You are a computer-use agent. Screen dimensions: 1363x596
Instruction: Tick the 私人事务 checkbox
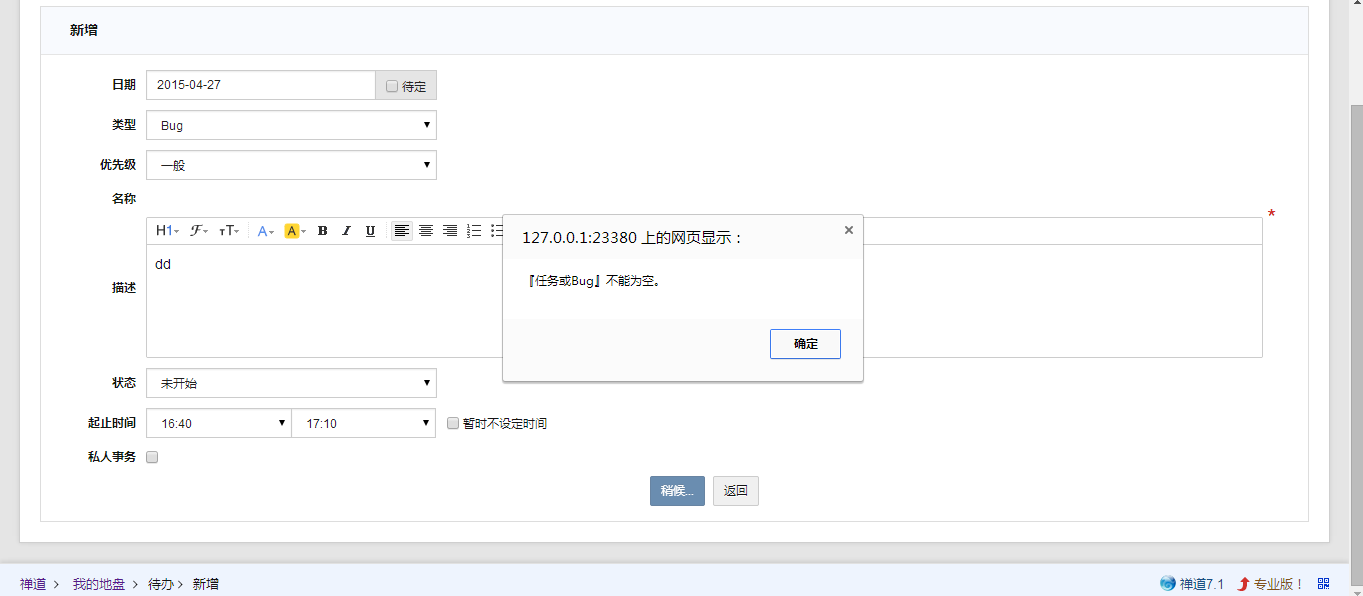click(x=153, y=457)
